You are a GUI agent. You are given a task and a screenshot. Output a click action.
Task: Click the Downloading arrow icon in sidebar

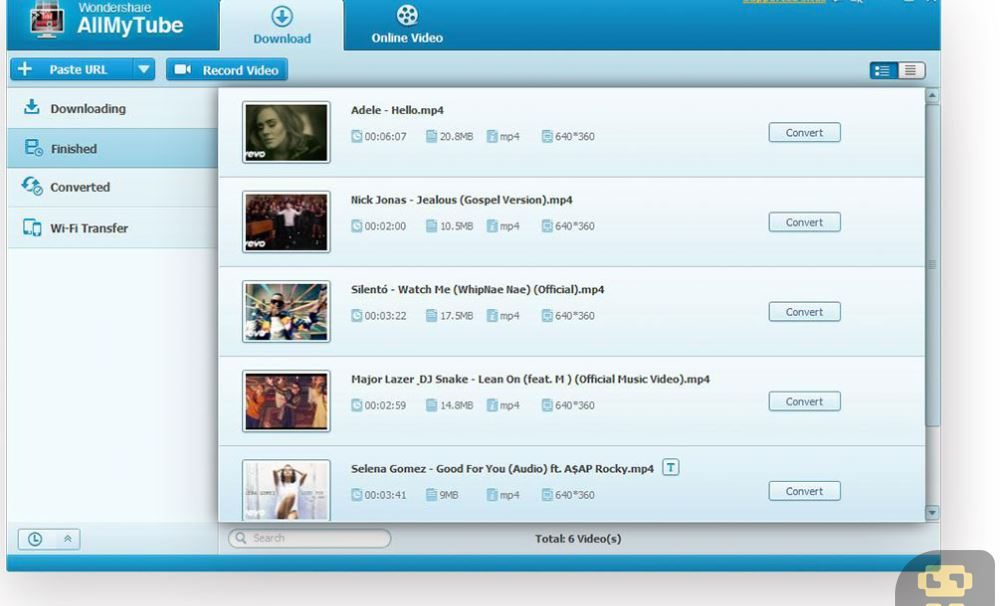point(31,107)
